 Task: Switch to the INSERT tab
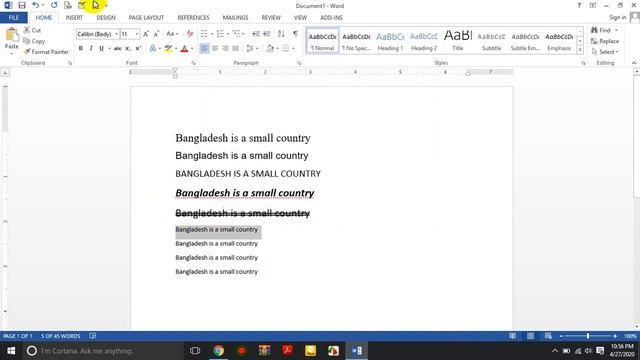74,18
